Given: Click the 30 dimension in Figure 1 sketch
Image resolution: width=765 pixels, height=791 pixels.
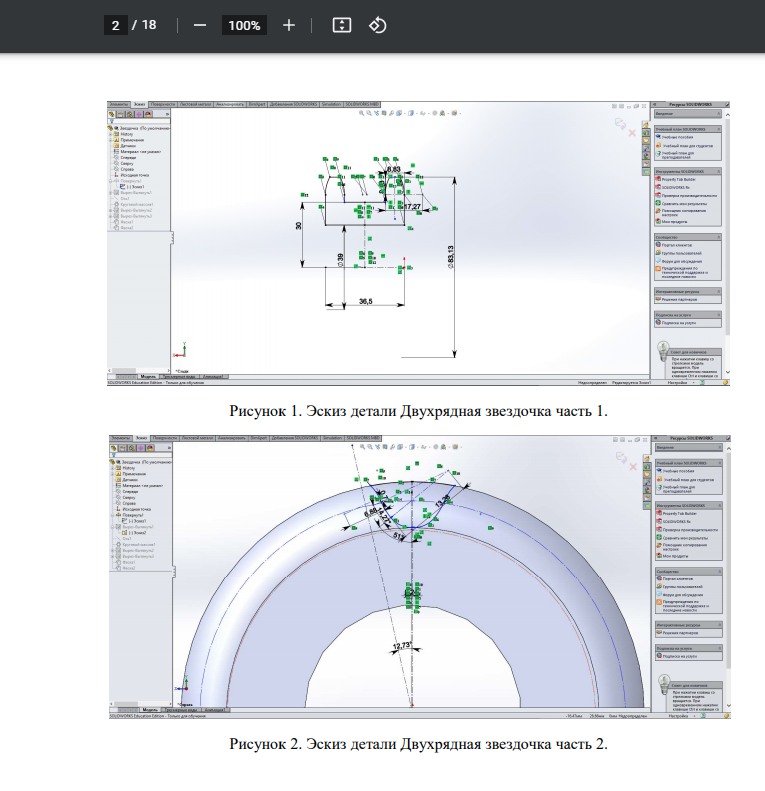Looking at the screenshot, I should pos(298,225).
